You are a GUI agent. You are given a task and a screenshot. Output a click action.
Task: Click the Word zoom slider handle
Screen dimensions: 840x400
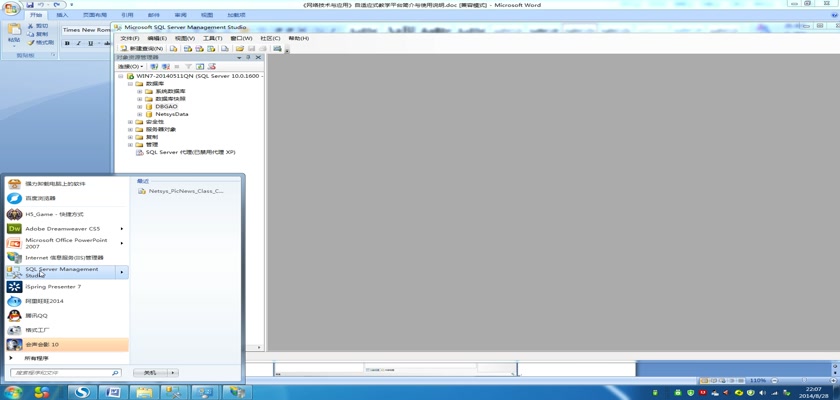[x=806, y=380]
